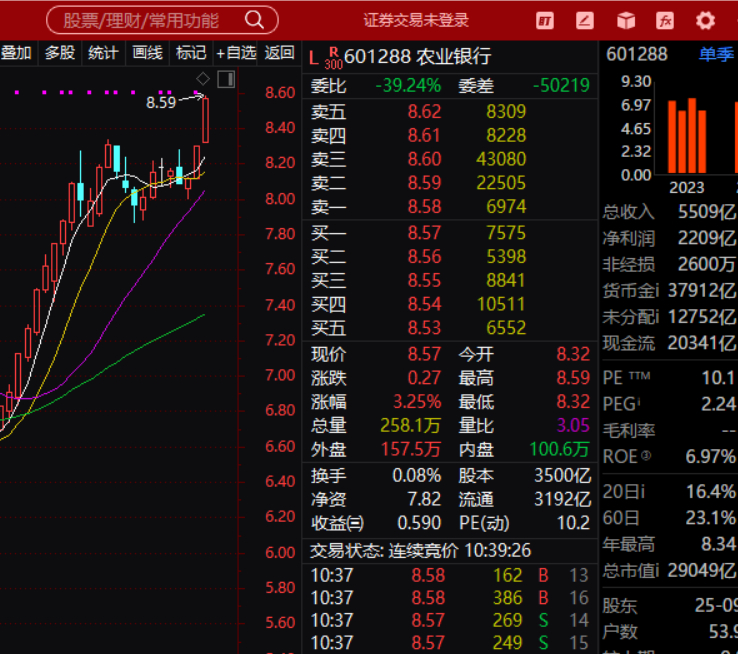This screenshot has height=654, width=738.
Task: Click PE TTM value 10.1
Action: tap(718, 378)
